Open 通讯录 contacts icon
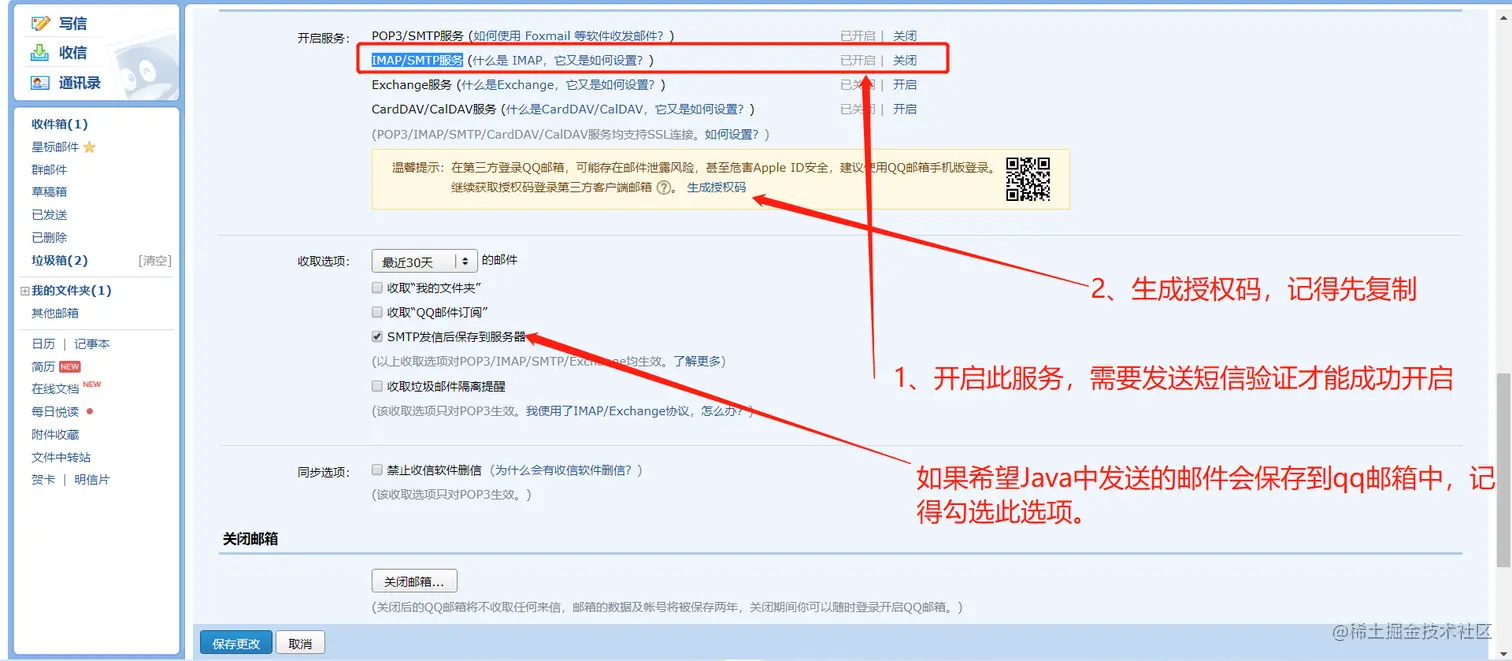The image size is (1512, 661). click(x=40, y=82)
